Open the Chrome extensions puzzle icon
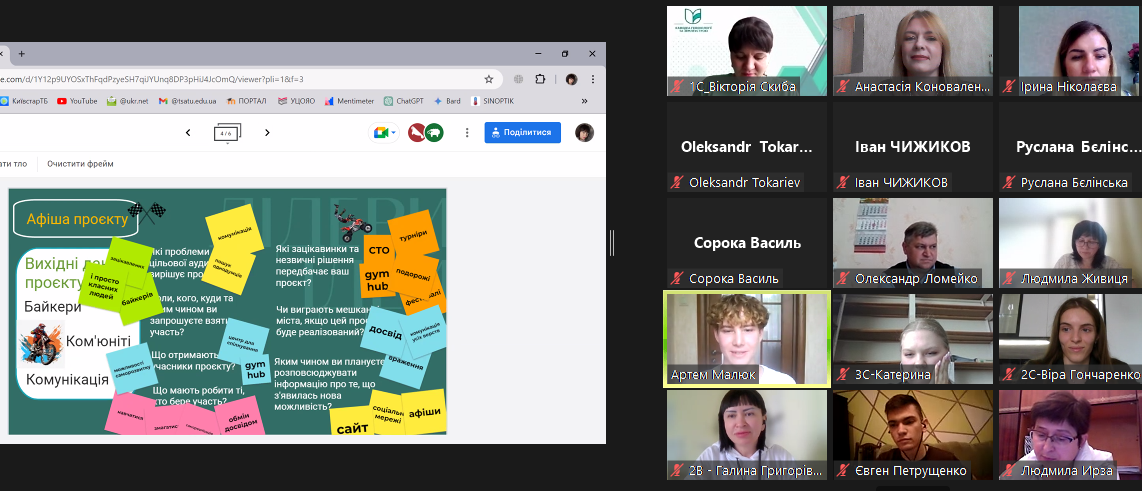 pyautogui.click(x=540, y=79)
